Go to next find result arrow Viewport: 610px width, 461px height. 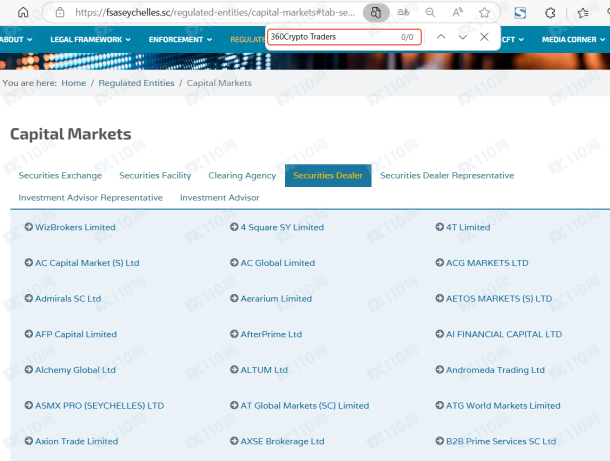[463, 37]
